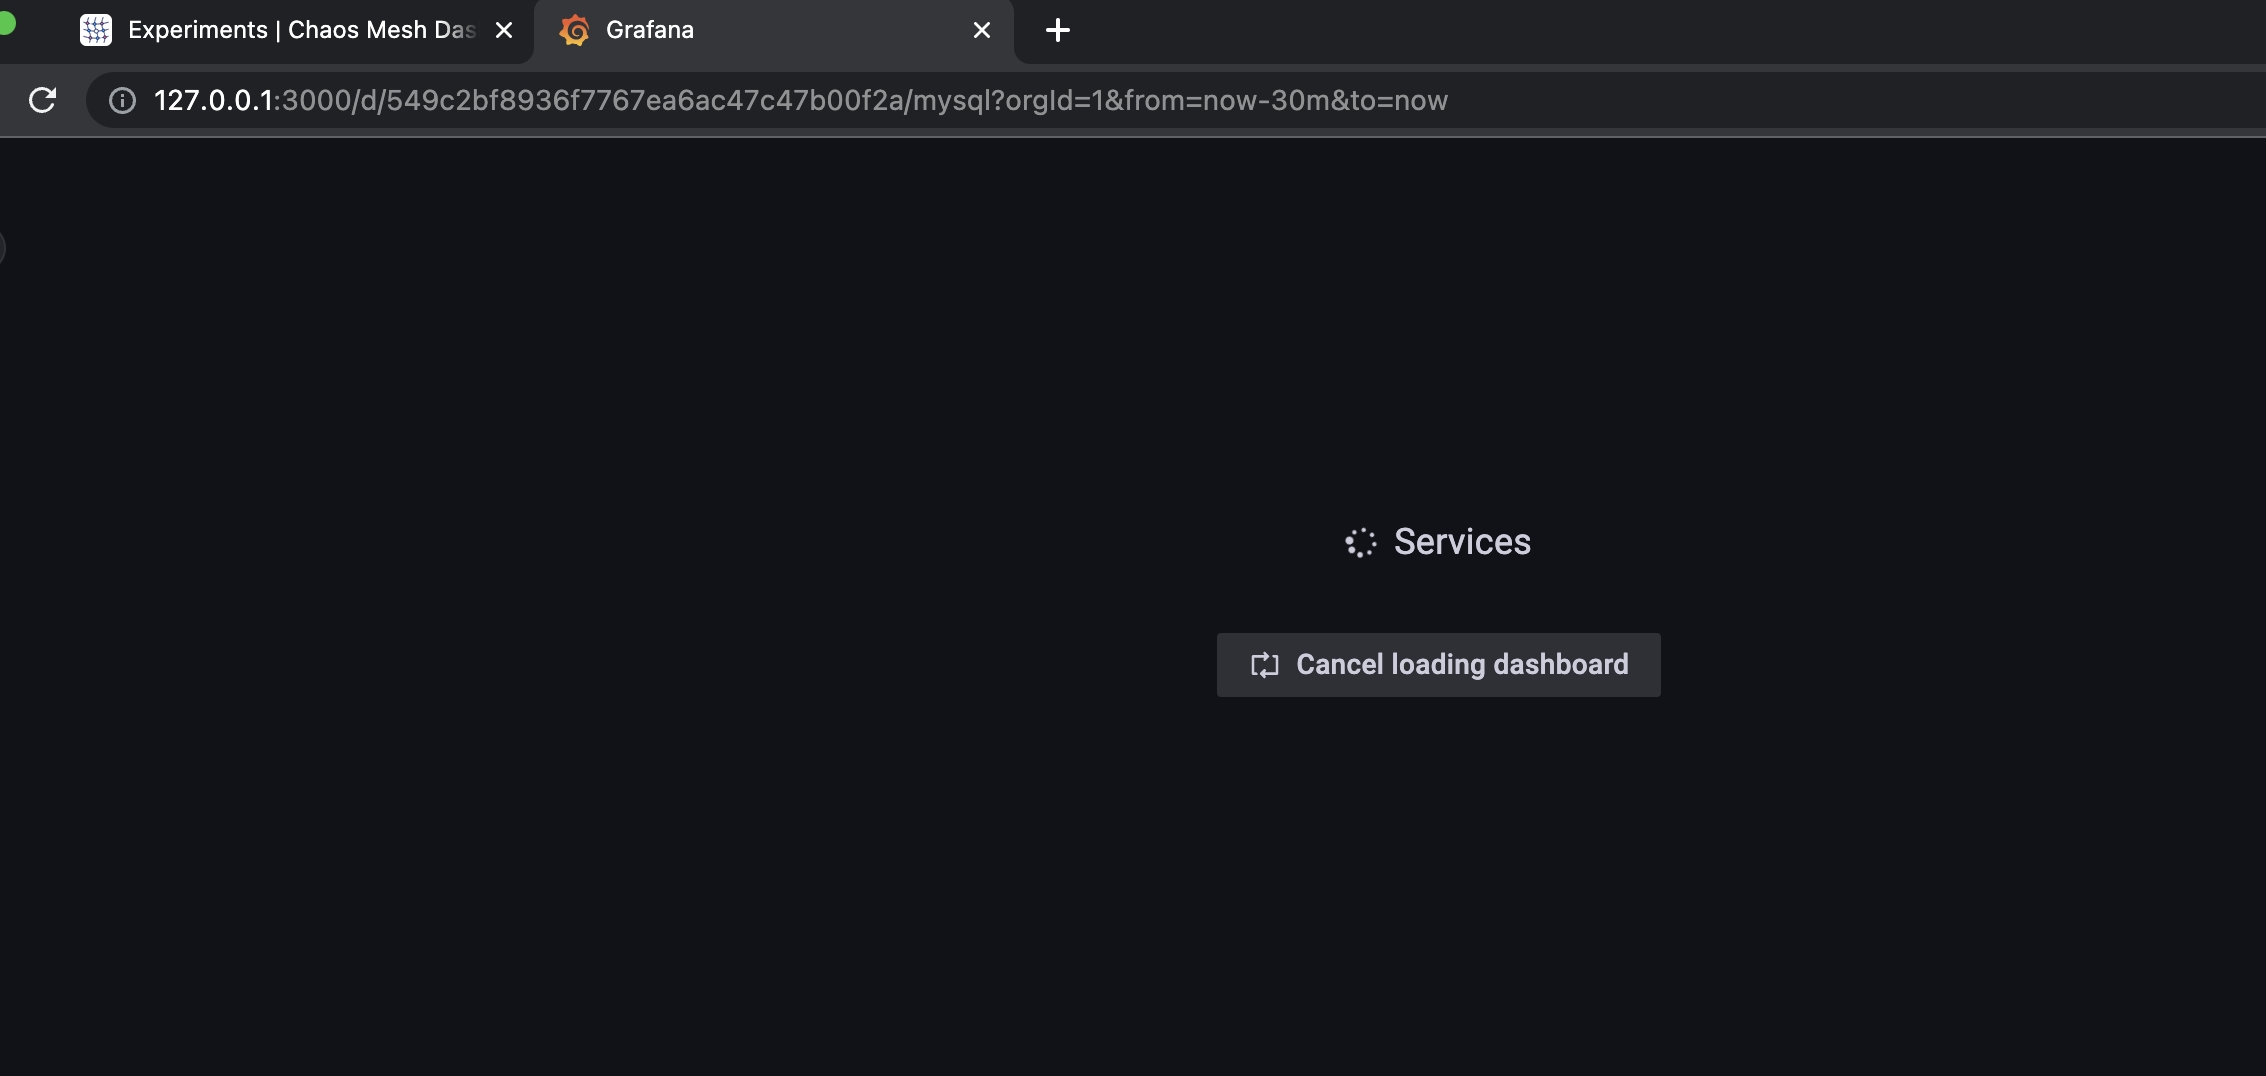
Task: Click the refresh icon inside the Cancel button
Action: [x=1264, y=664]
